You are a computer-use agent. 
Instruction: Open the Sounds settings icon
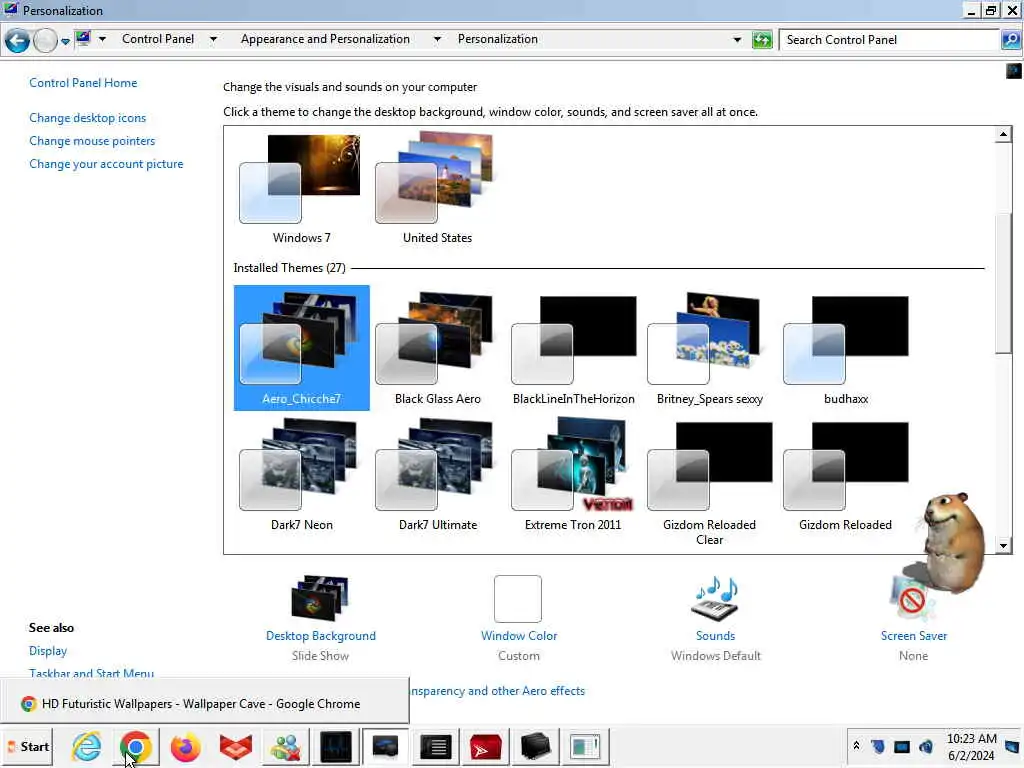point(715,598)
